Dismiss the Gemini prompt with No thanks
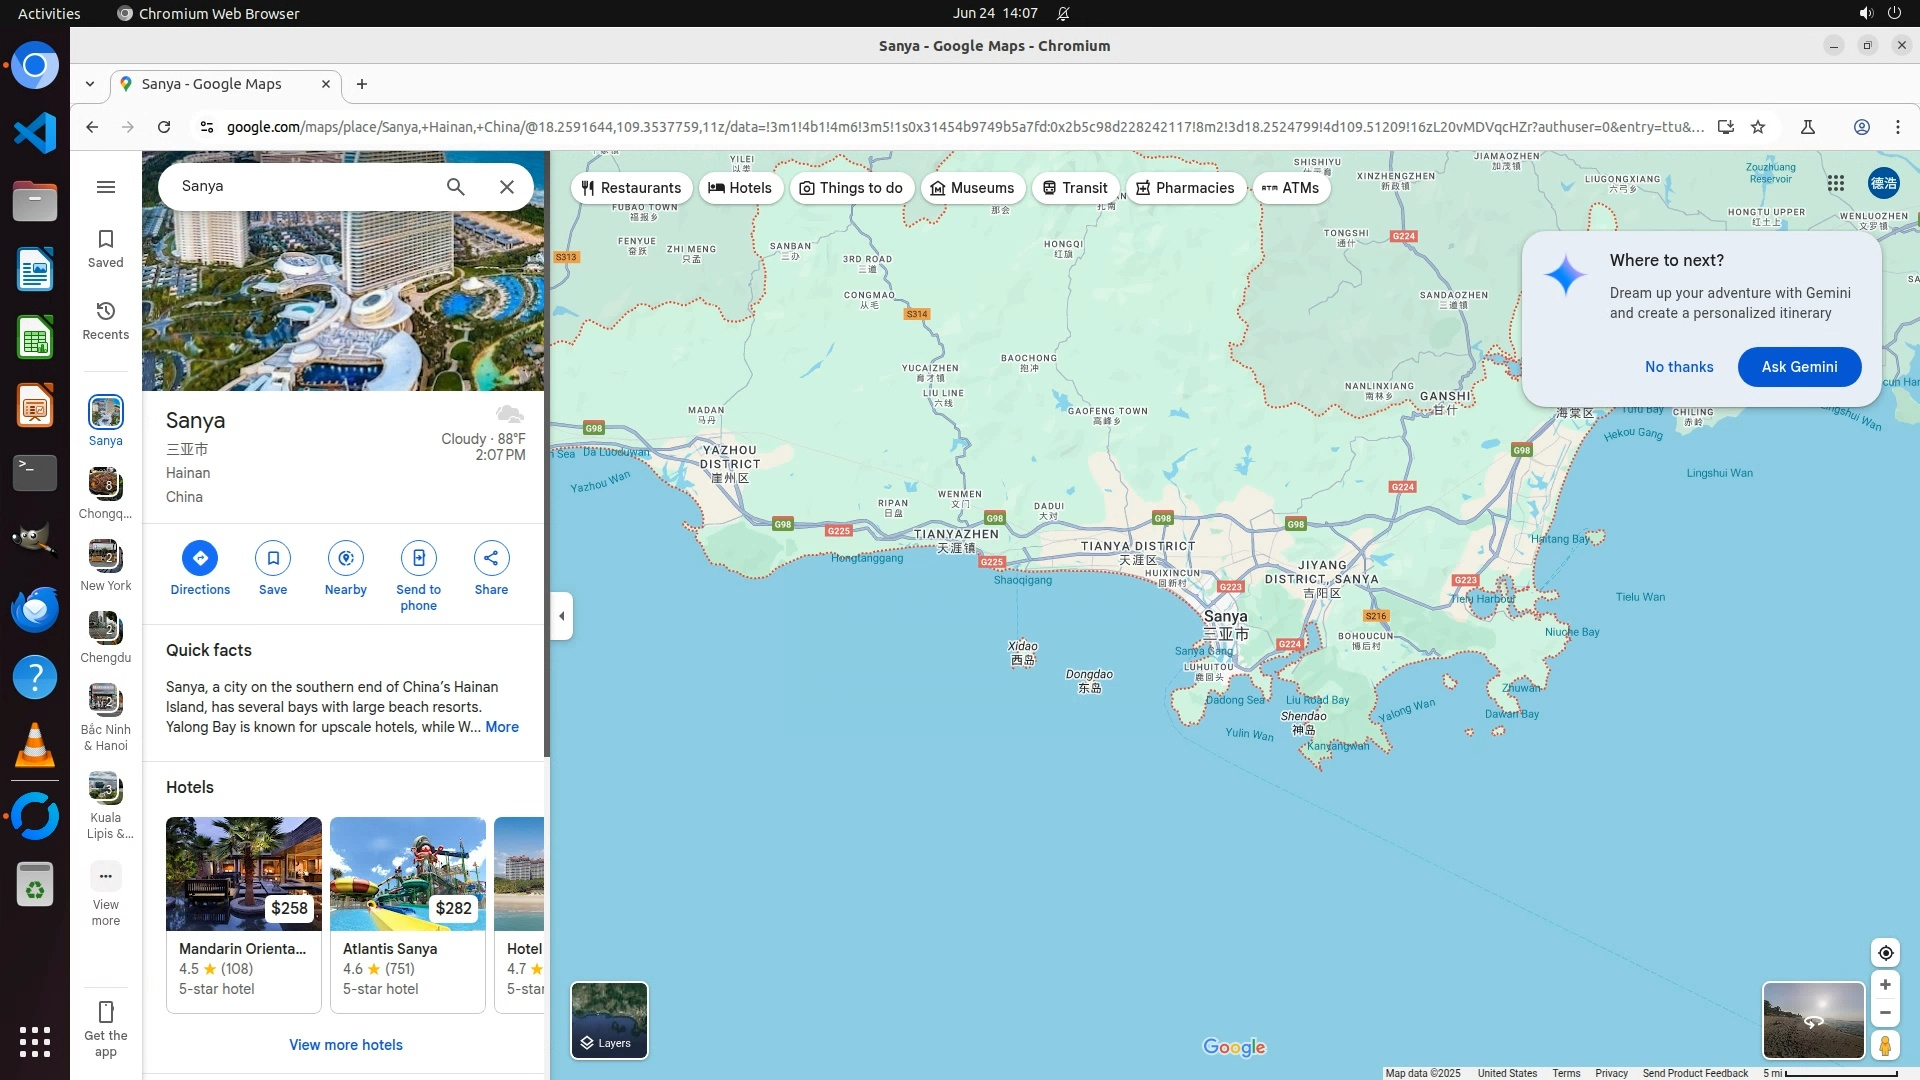Screen dimensions: 1920x1080 point(1679,367)
